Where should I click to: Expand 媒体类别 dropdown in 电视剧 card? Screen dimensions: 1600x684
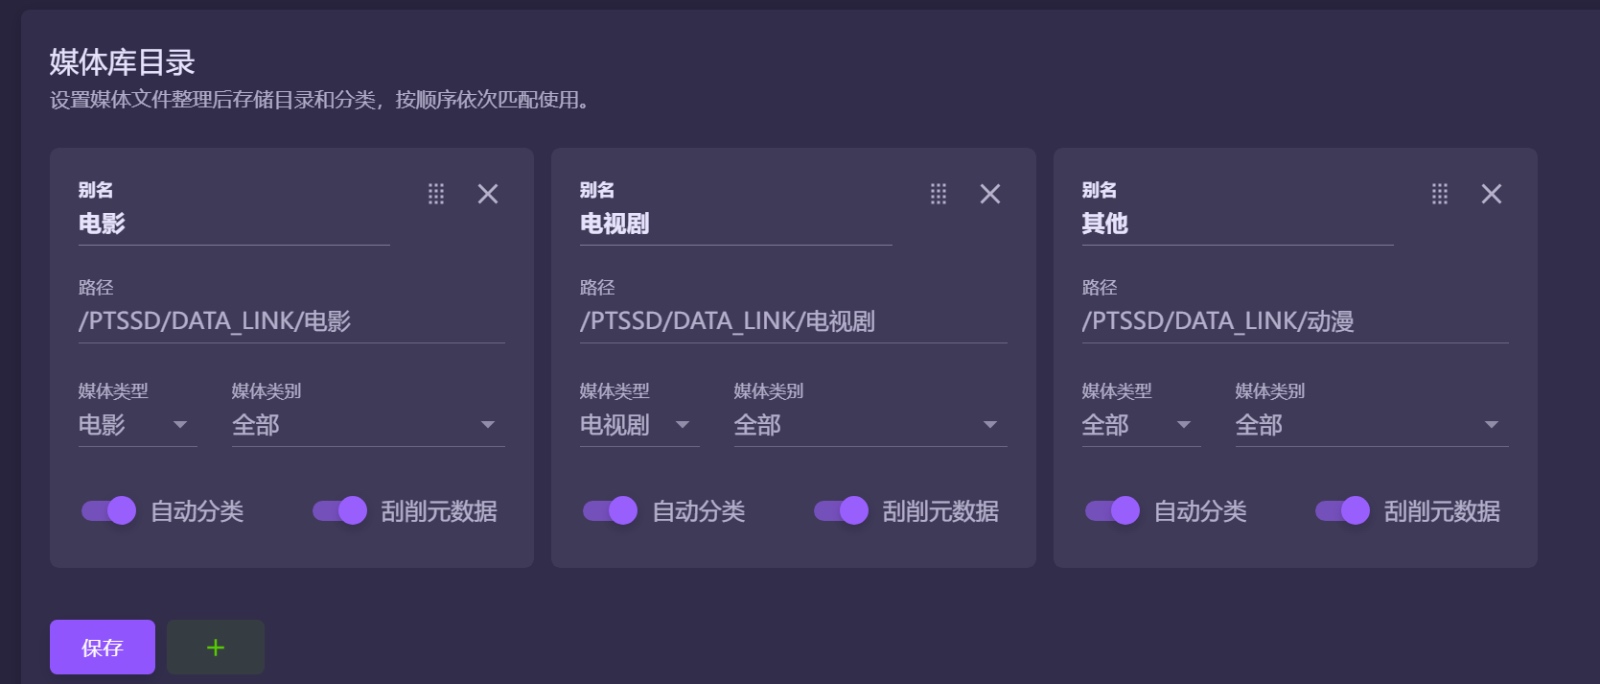869,425
